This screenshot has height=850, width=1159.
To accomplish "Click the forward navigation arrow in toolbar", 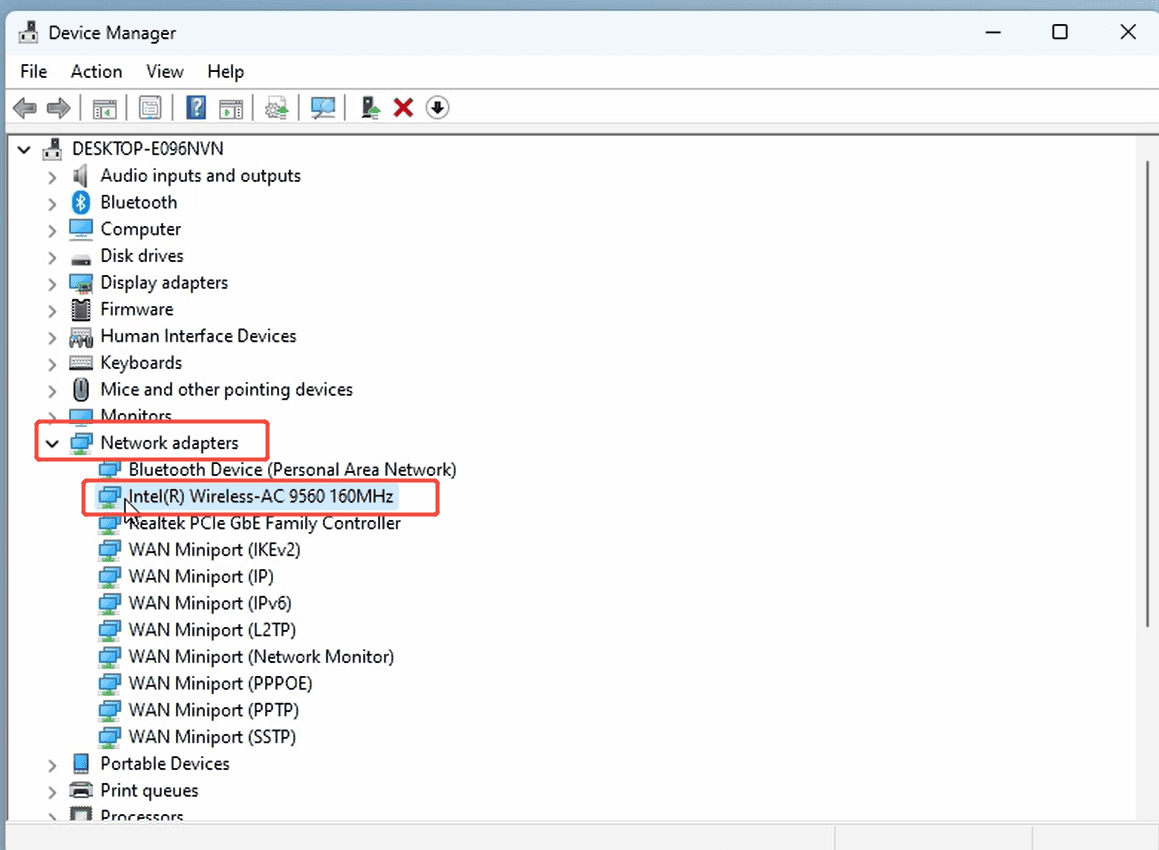I will click(x=58, y=107).
